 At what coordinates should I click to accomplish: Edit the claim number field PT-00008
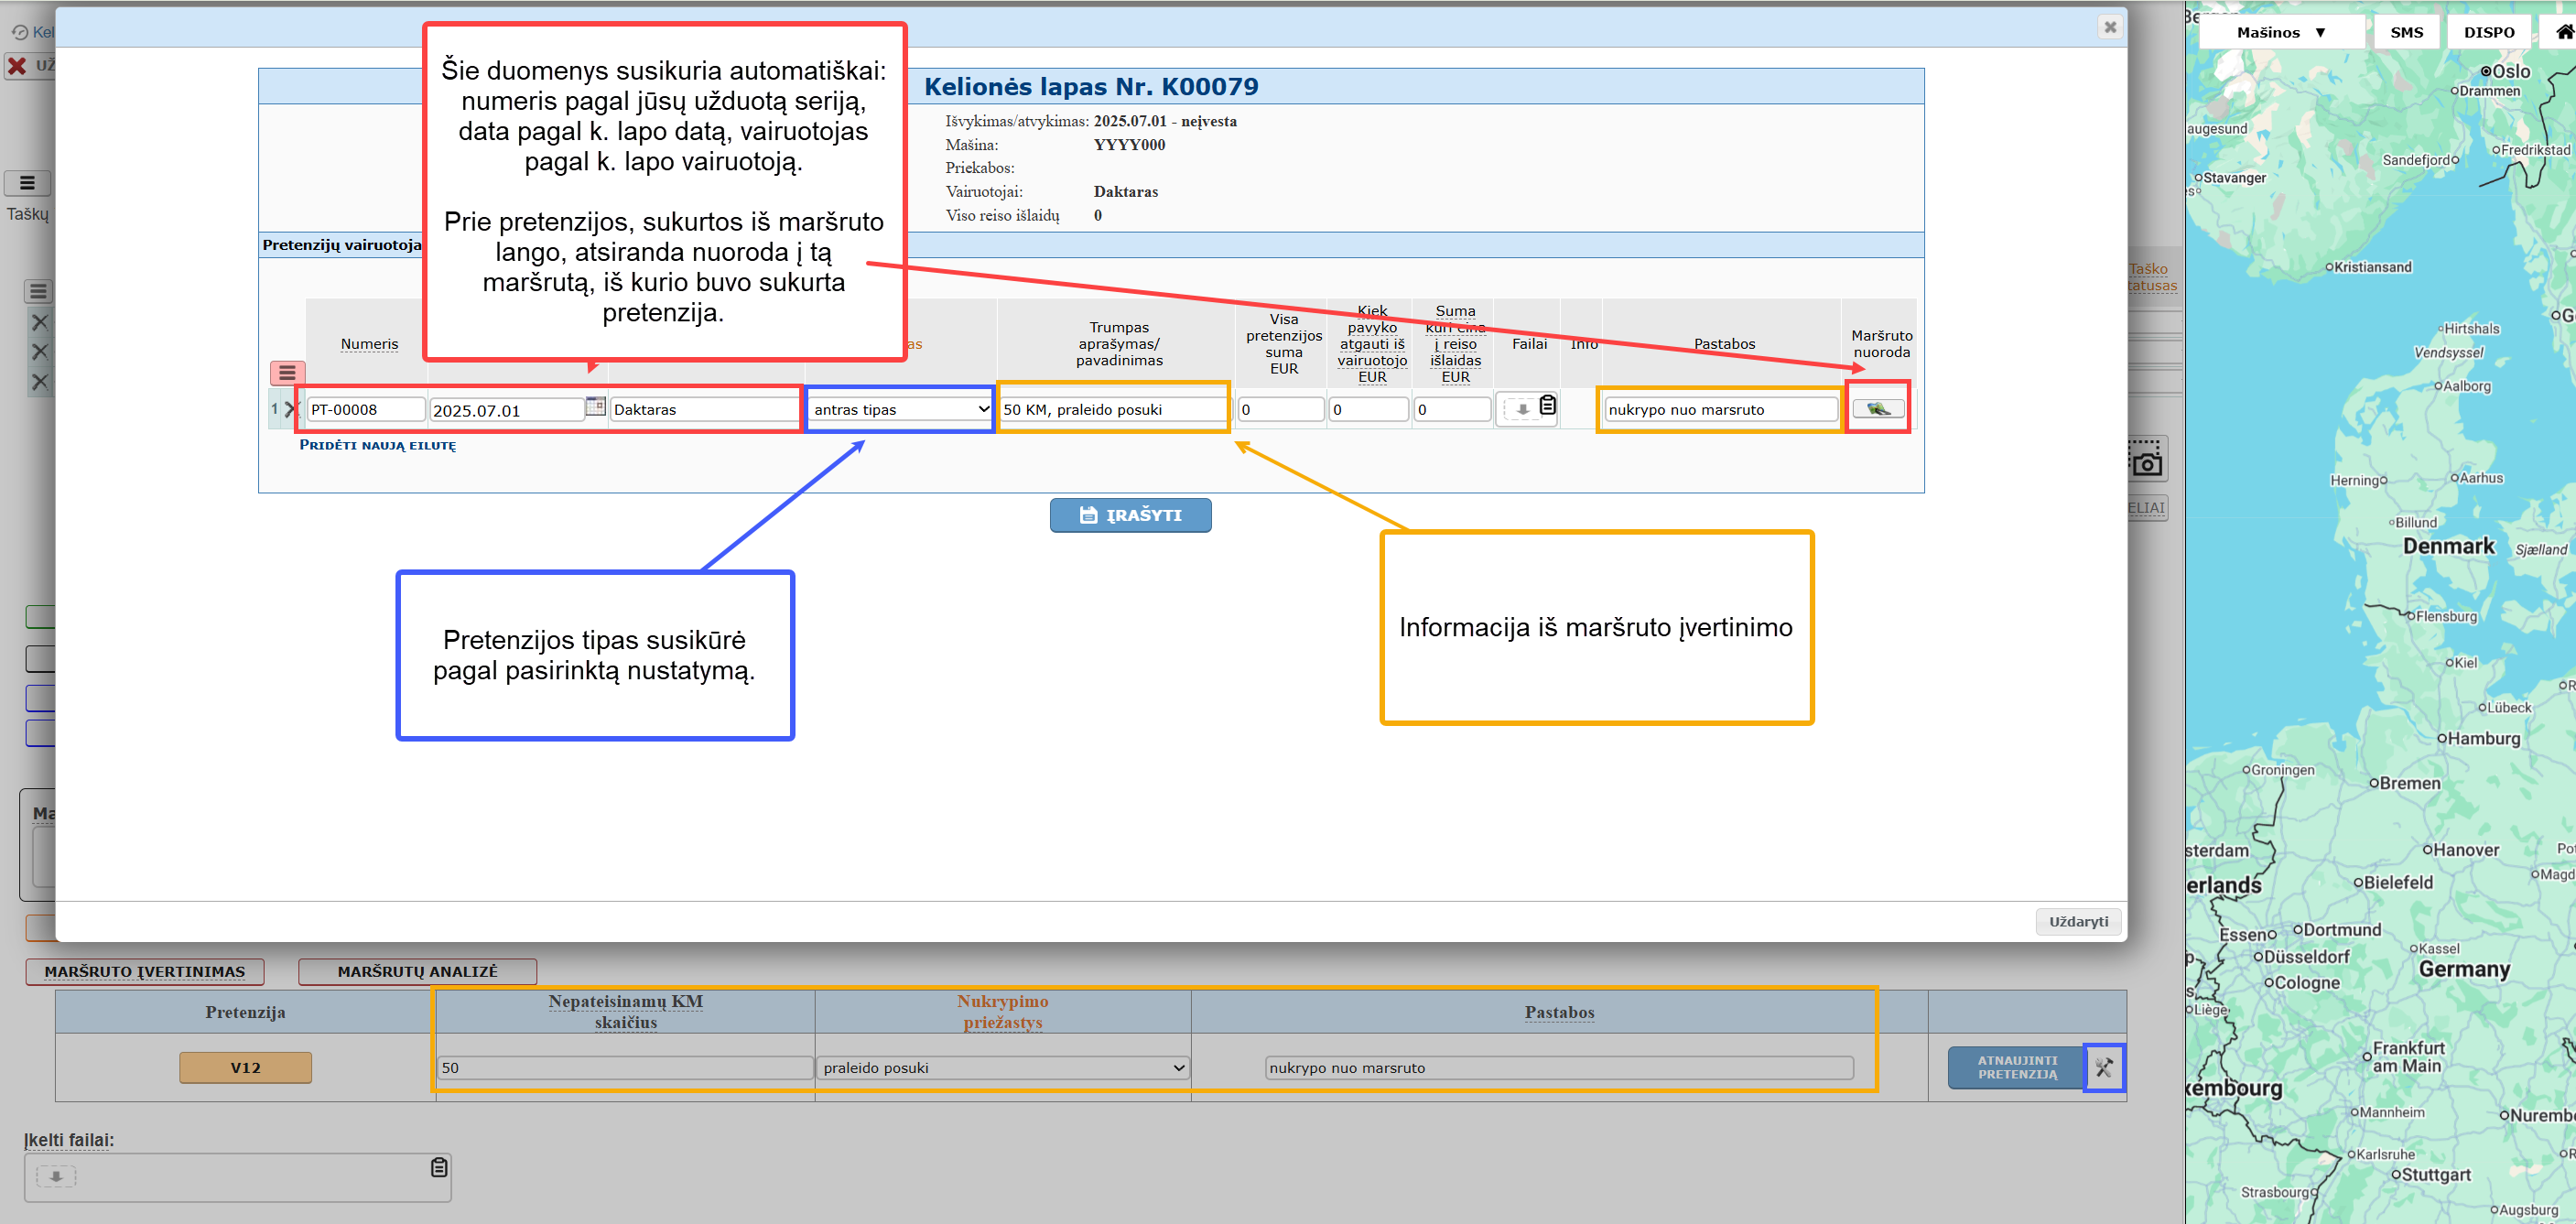point(366,409)
